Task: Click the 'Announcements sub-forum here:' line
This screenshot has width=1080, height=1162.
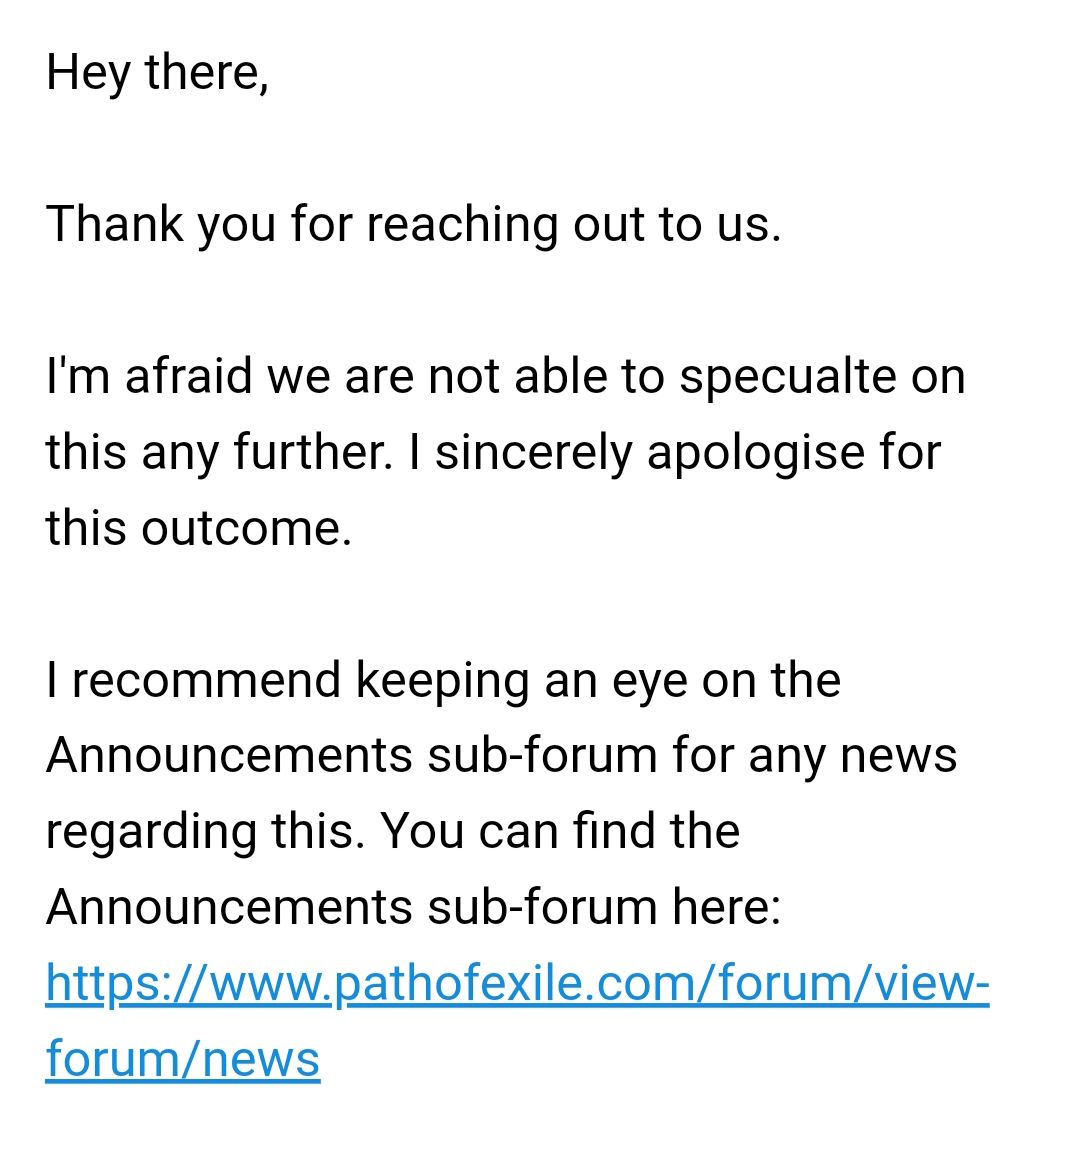Action: coord(414,907)
